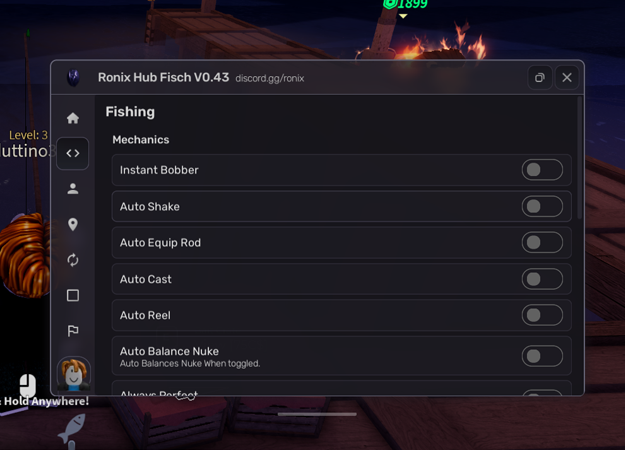
Task: Toggle Auto Equip Rod on
Action: click(542, 243)
